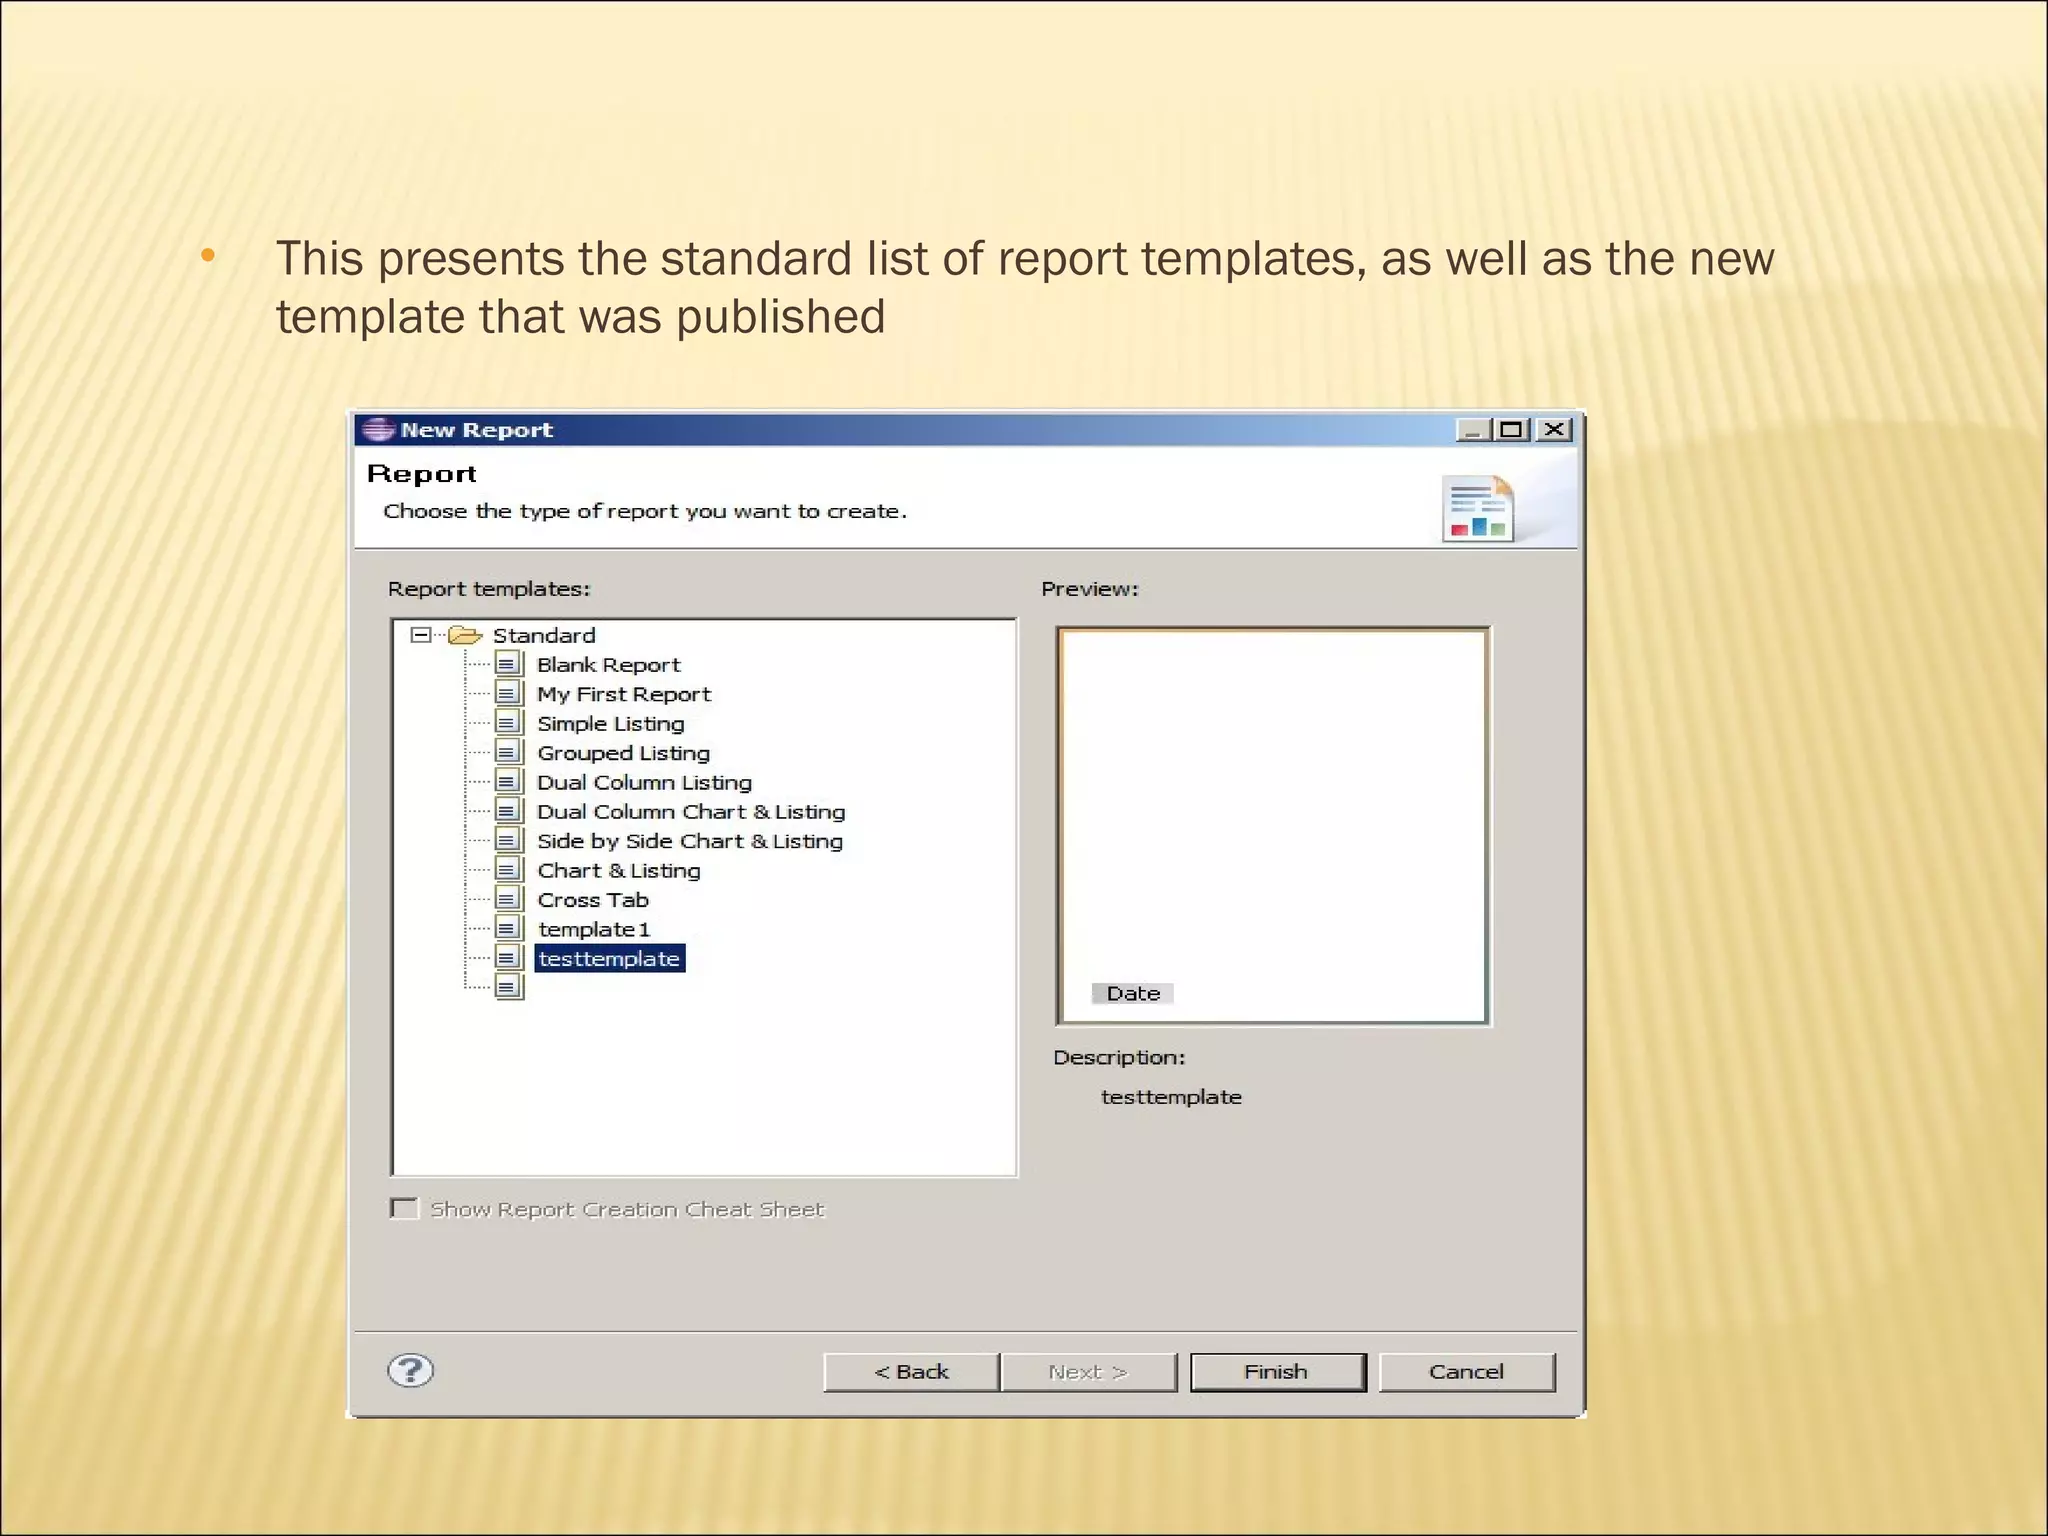Image resolution: width=2048 pixels, height=1536 pixels.
Task: Pick the Chart & Listing template
Action: click(619, 871)
